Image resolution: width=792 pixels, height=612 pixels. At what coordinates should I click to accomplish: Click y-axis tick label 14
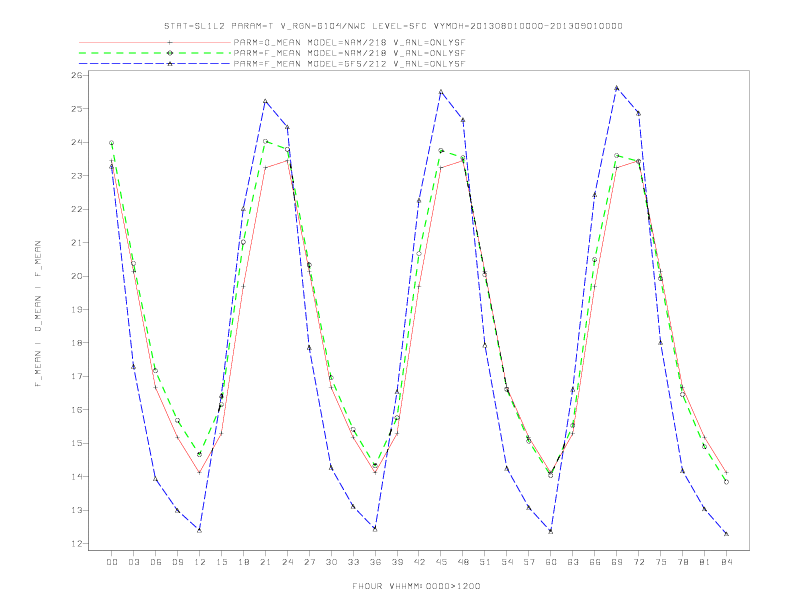tap(77, 477)
